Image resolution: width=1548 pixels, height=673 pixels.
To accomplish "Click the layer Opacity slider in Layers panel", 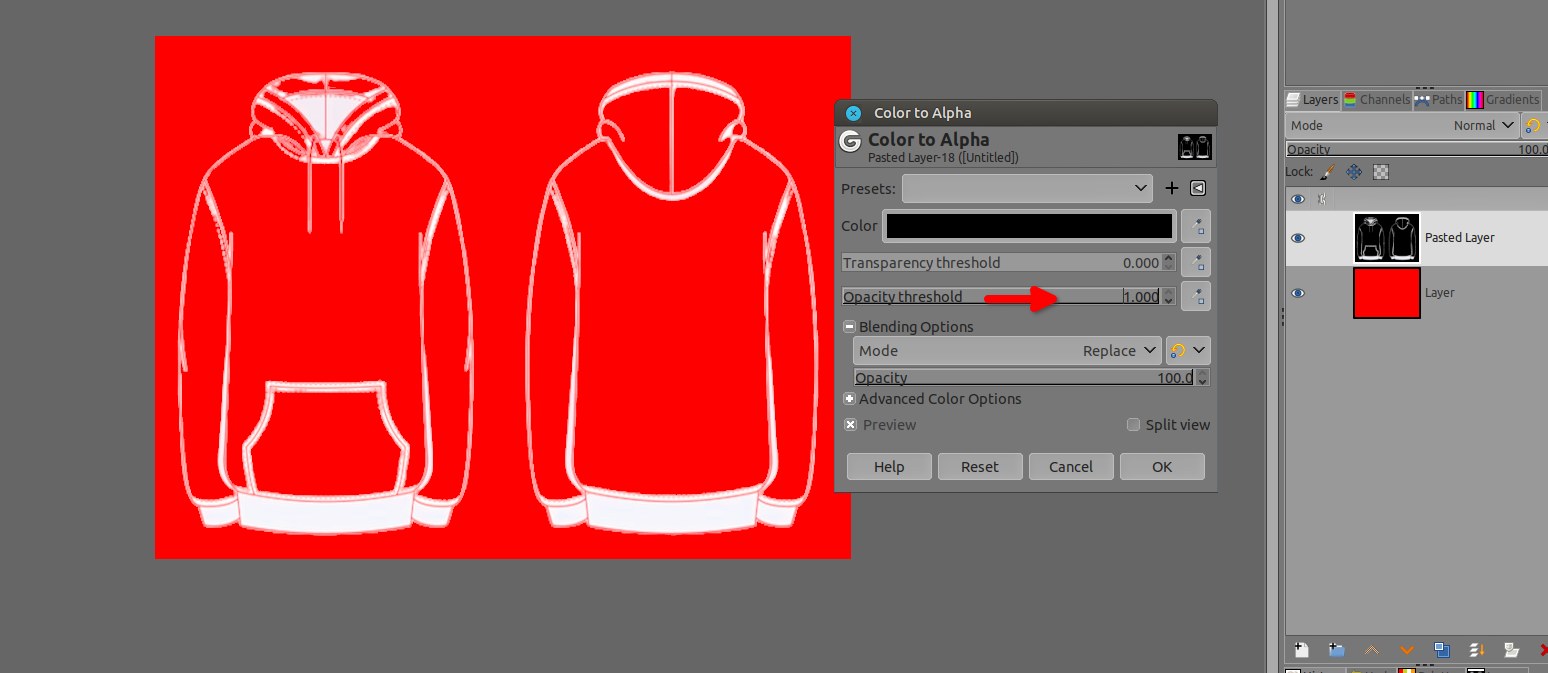I will coord(1415,149).
